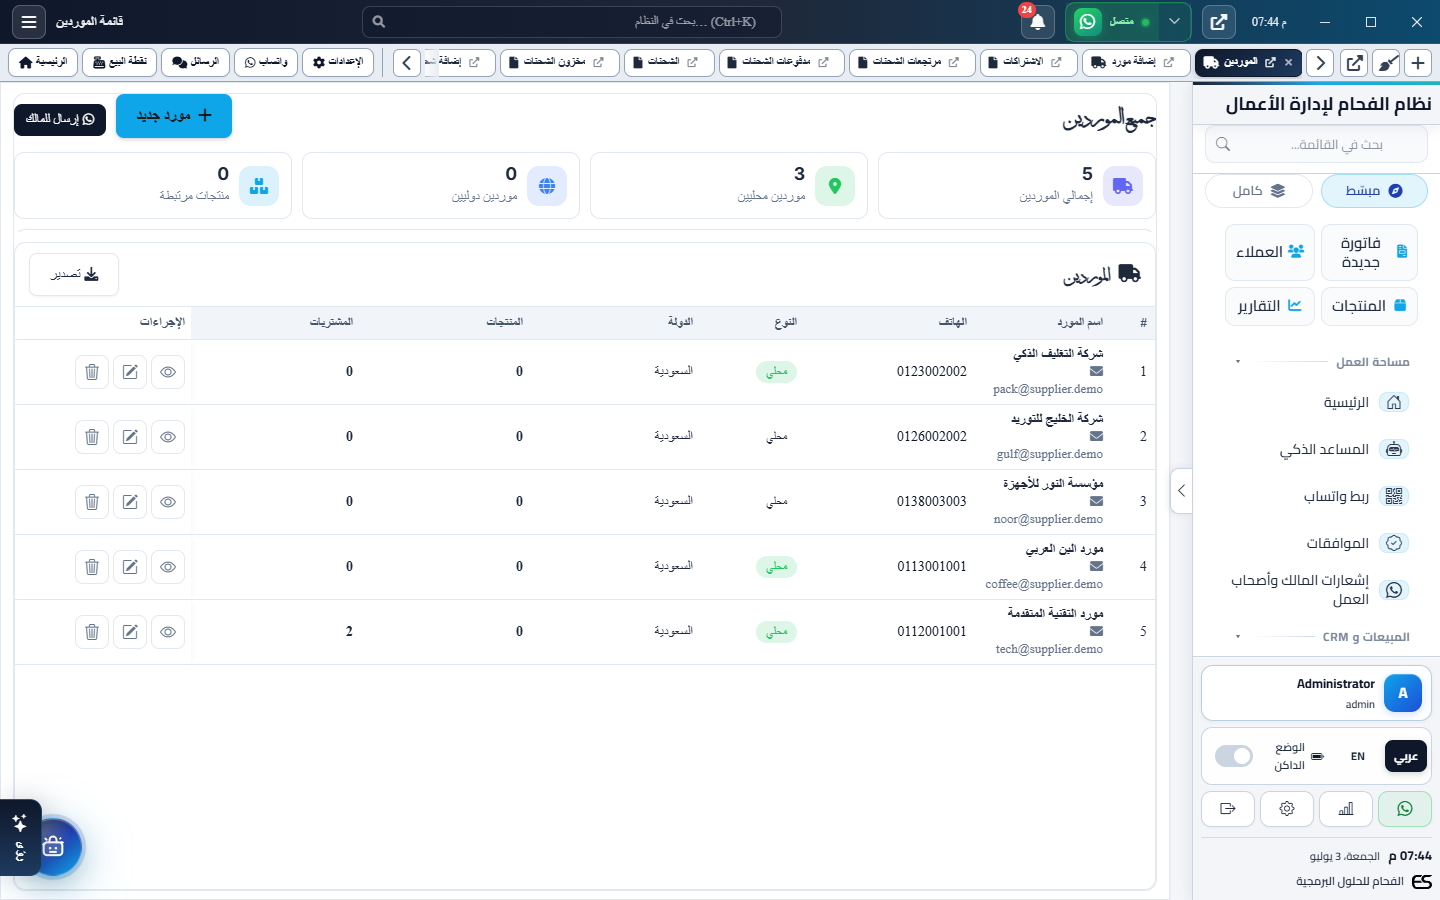
Task: Collapse the مساحة العمل section
Action: (x=1322, y=362)
